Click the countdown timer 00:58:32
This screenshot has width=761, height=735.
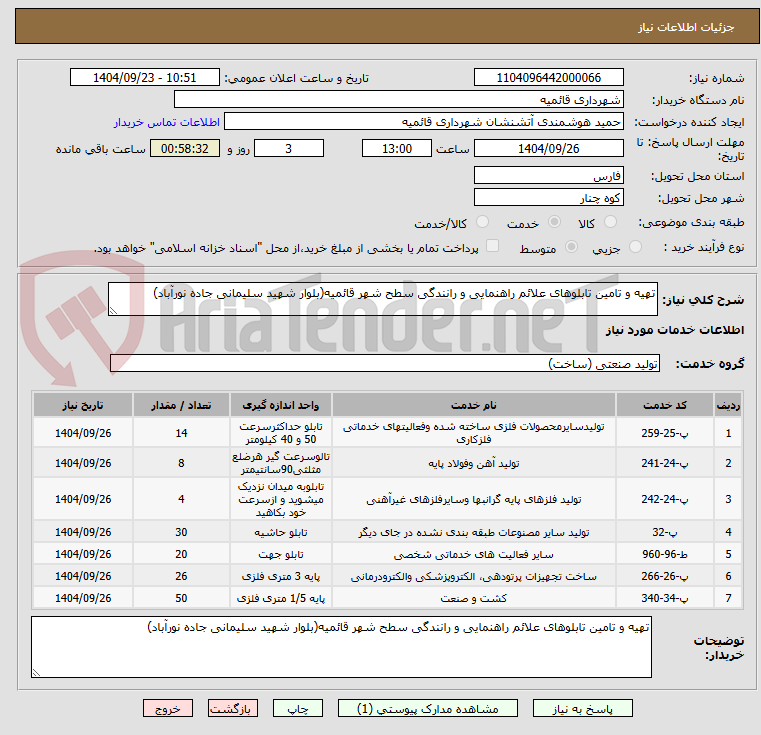click(x=184, y=148)
